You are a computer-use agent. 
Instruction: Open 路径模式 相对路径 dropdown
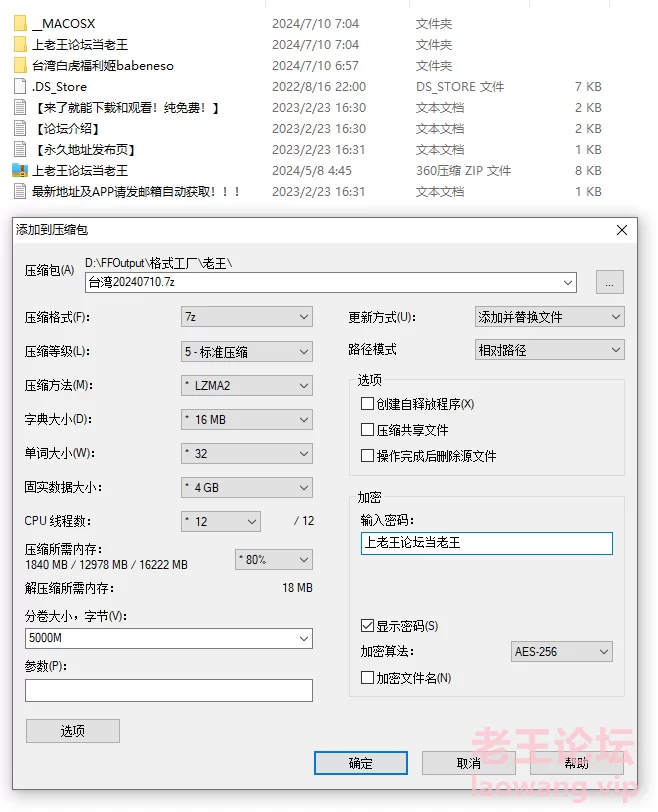(549, 350)
